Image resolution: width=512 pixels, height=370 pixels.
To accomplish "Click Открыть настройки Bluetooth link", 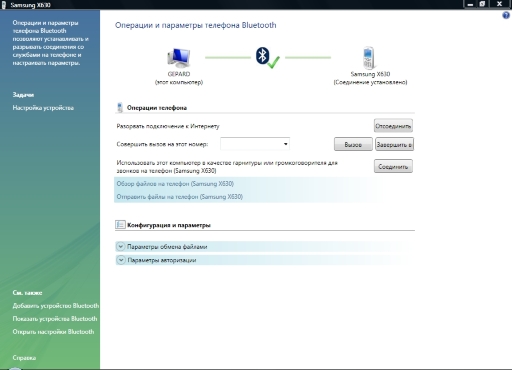I will coord(53,332).
